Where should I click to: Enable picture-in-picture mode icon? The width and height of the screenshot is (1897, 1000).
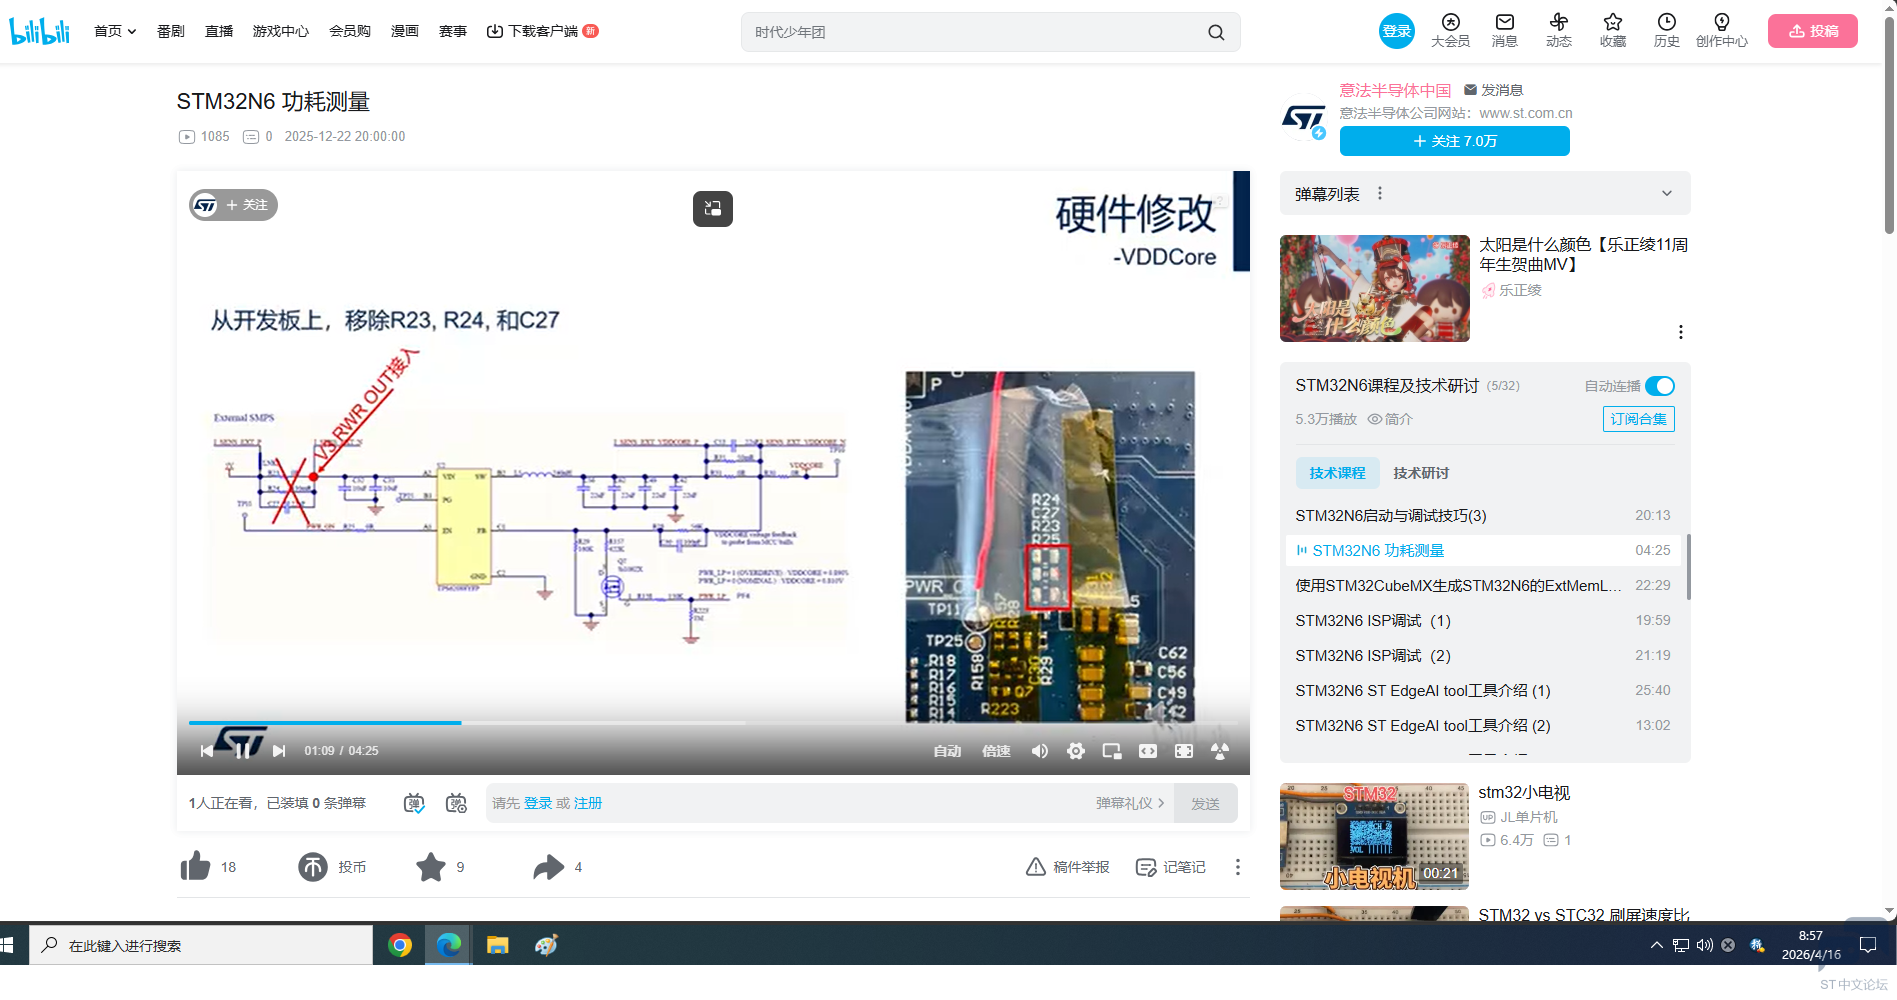[1112, 751]
